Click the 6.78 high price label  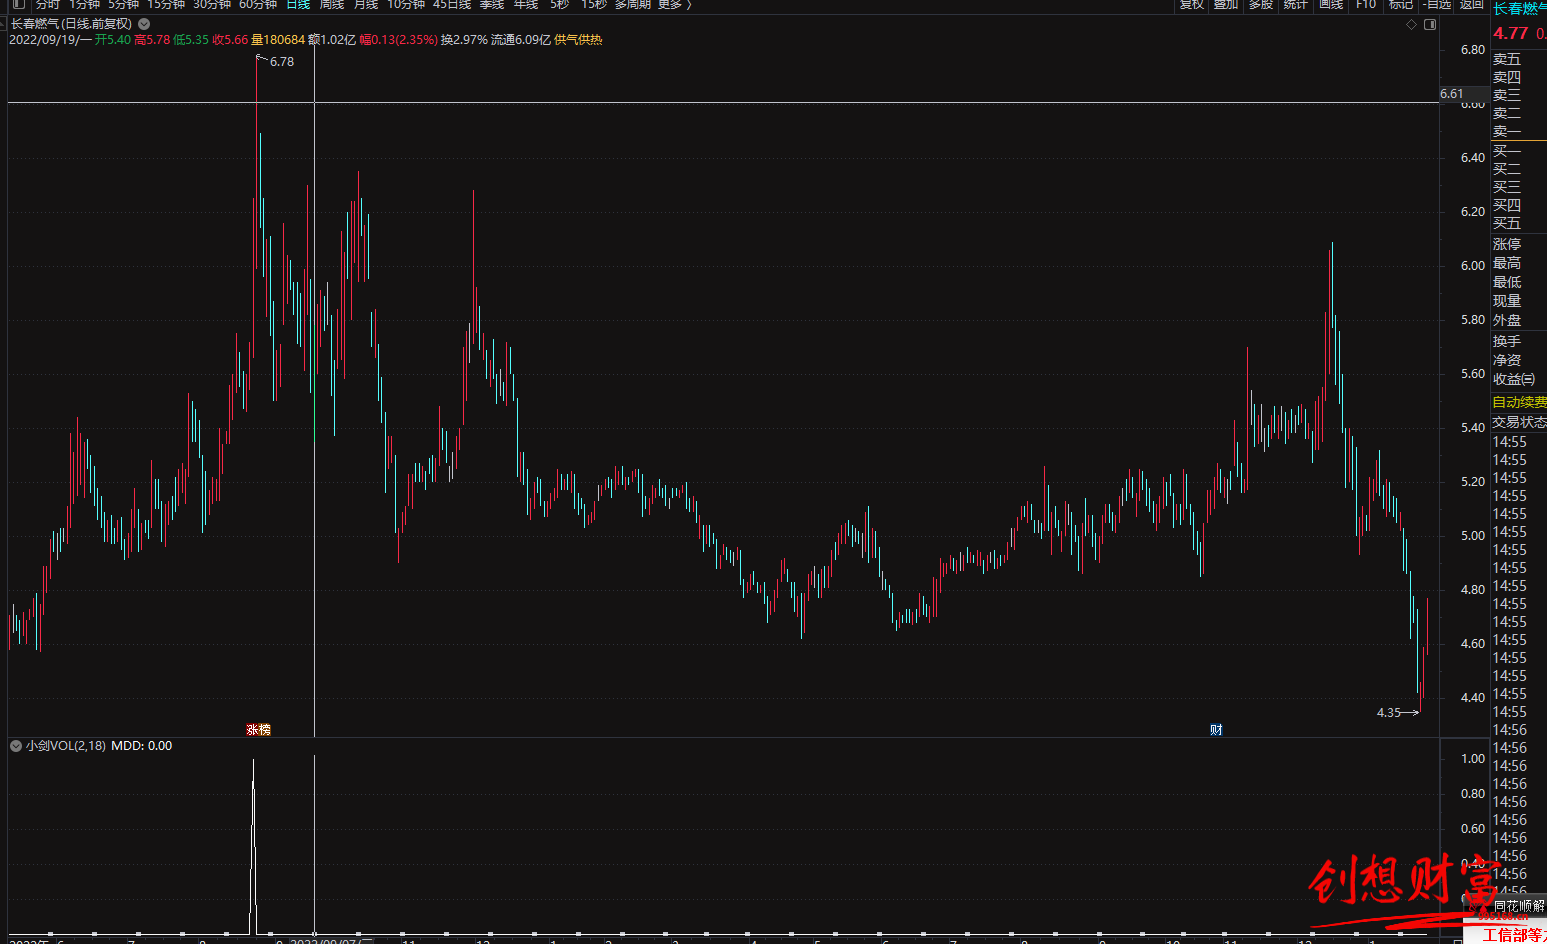tap(282, 62)
